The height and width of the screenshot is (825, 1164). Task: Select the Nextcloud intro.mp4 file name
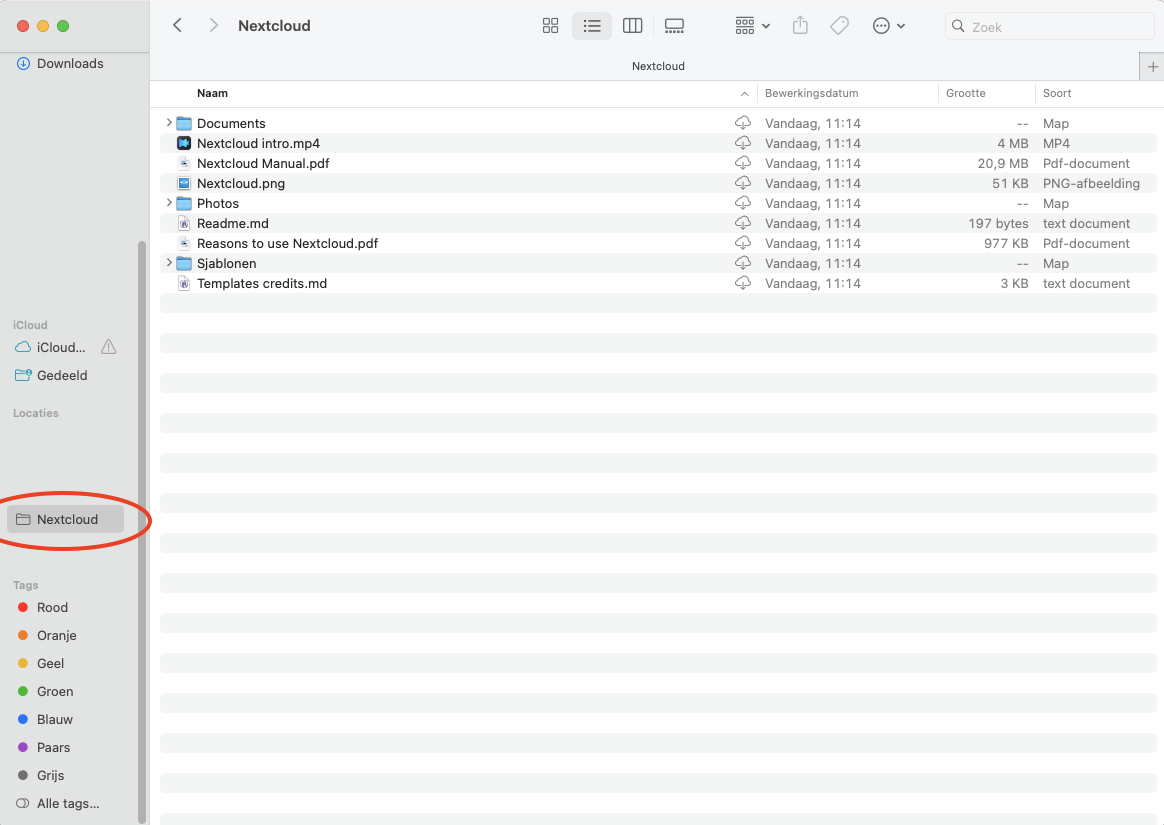pyautogui.click(x=258, y=143)
